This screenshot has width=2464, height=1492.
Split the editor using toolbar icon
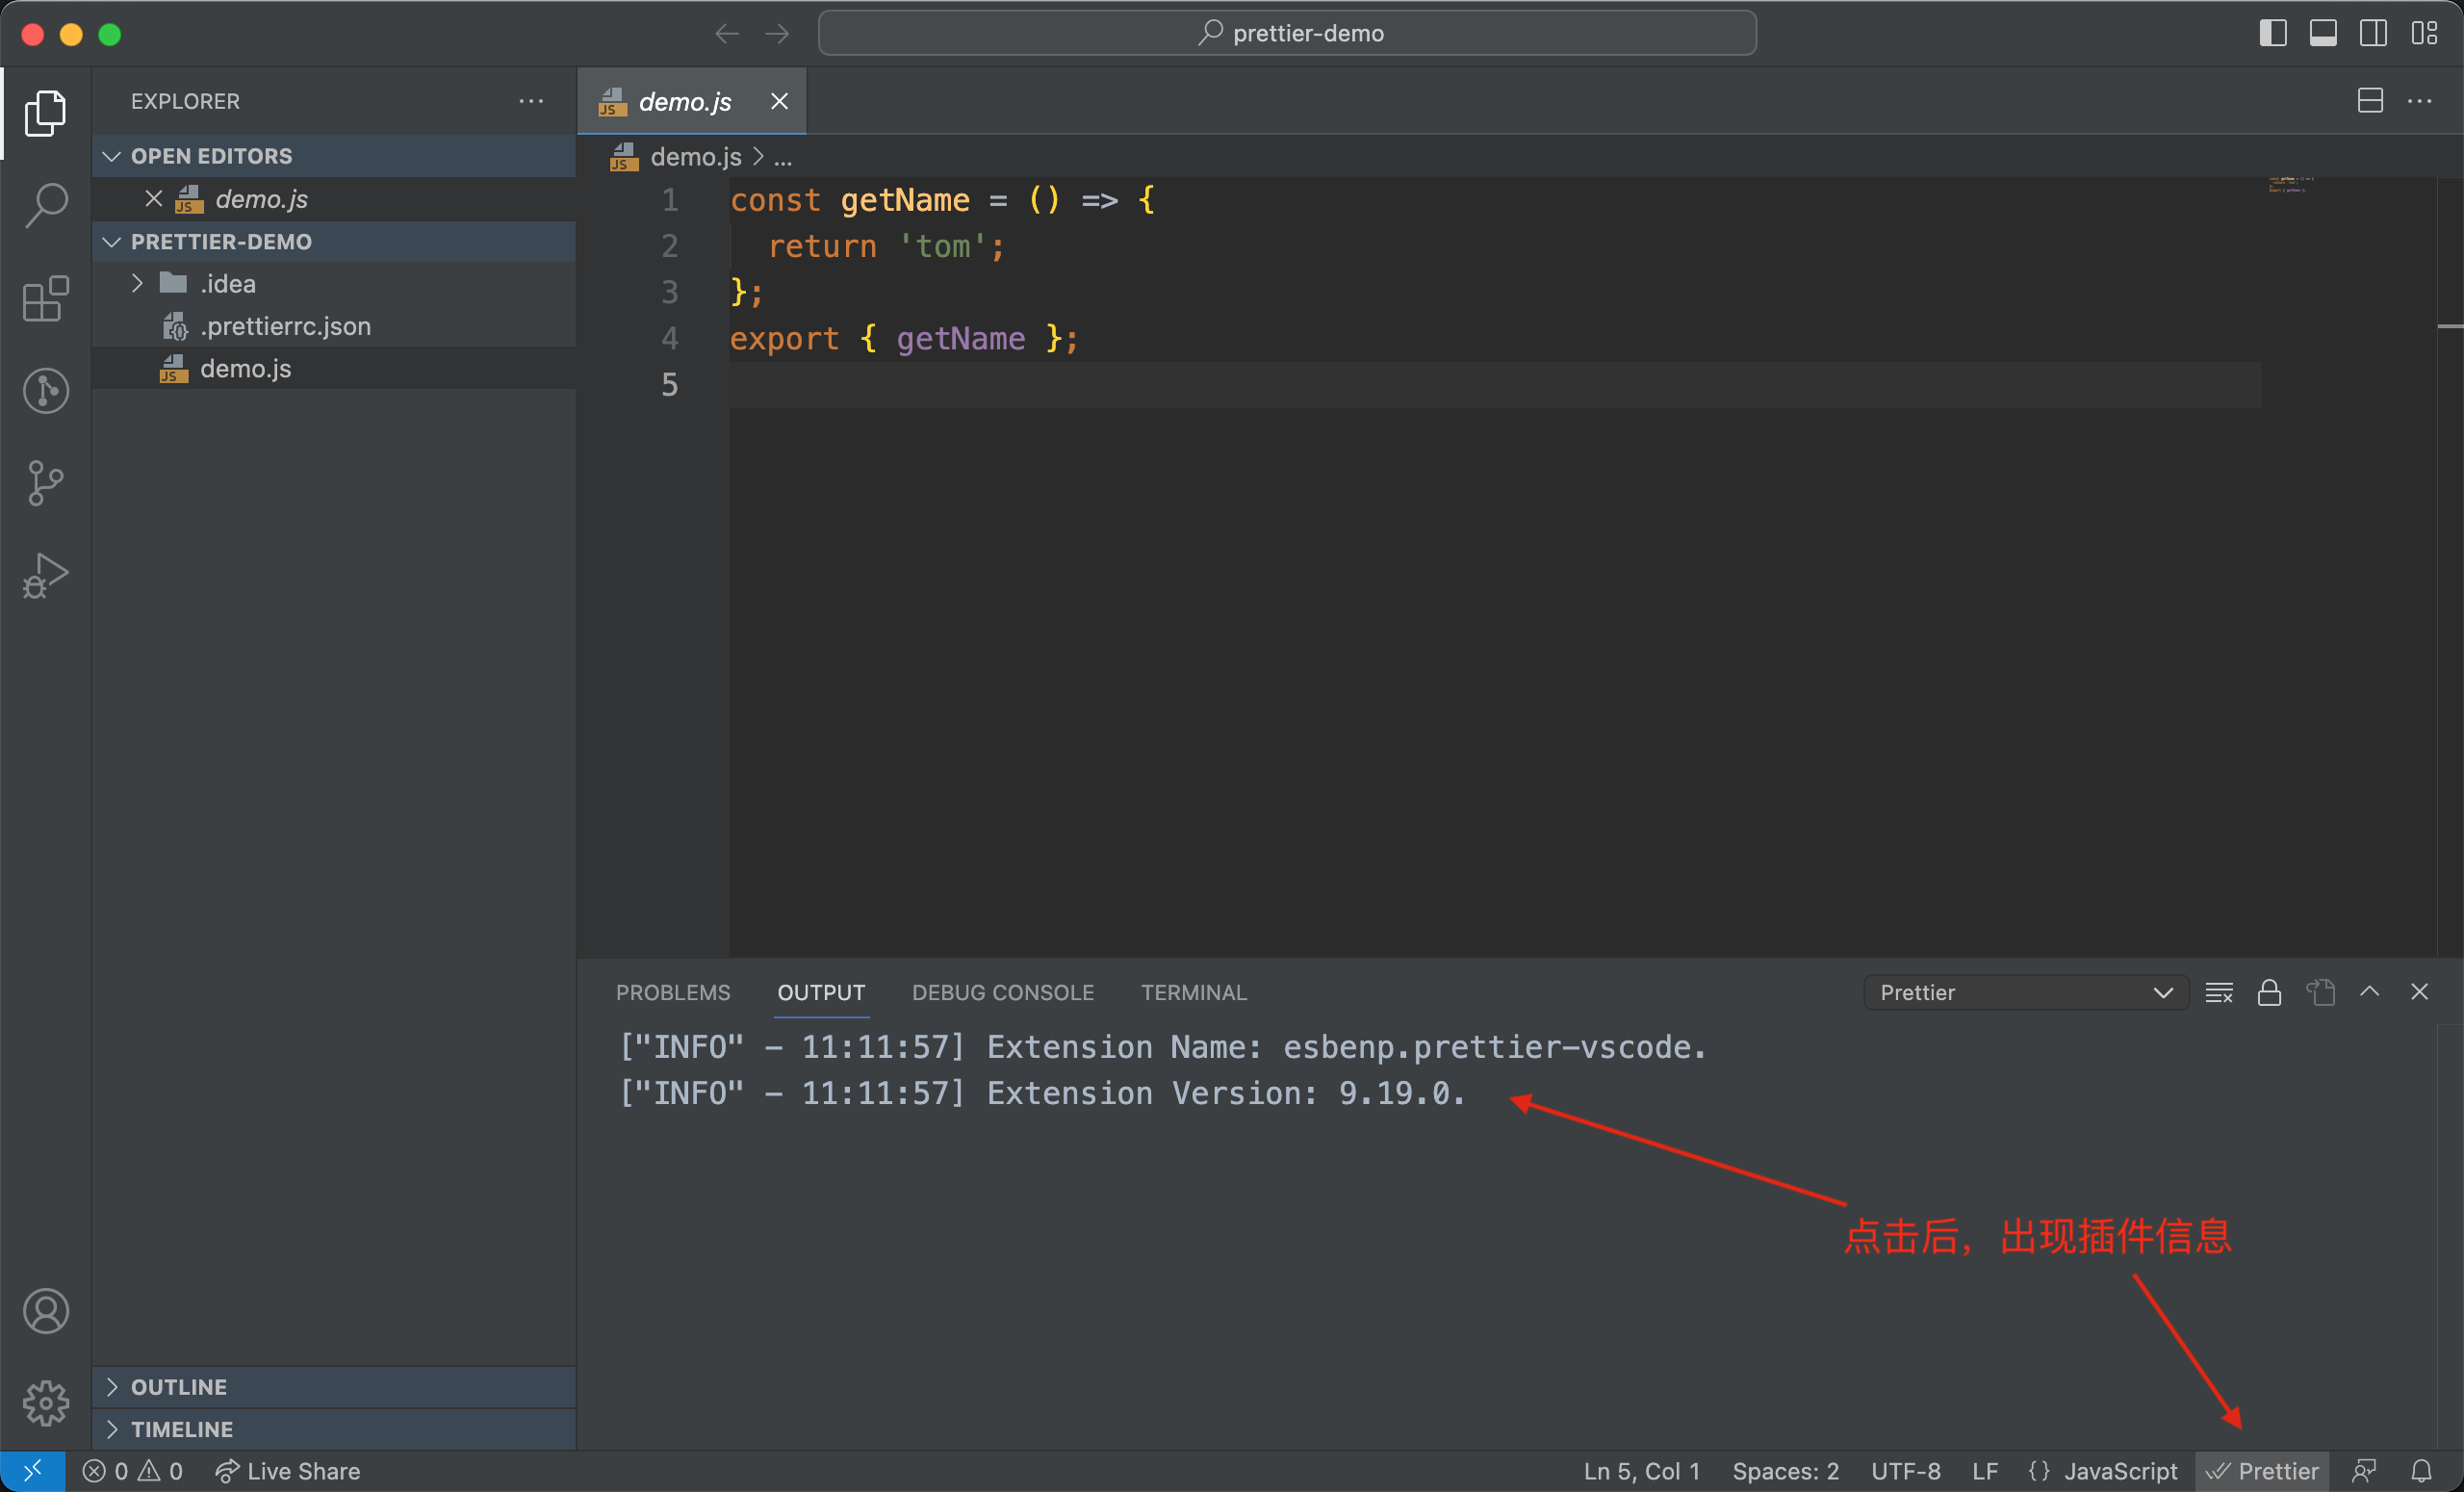tap(2370, 101)
